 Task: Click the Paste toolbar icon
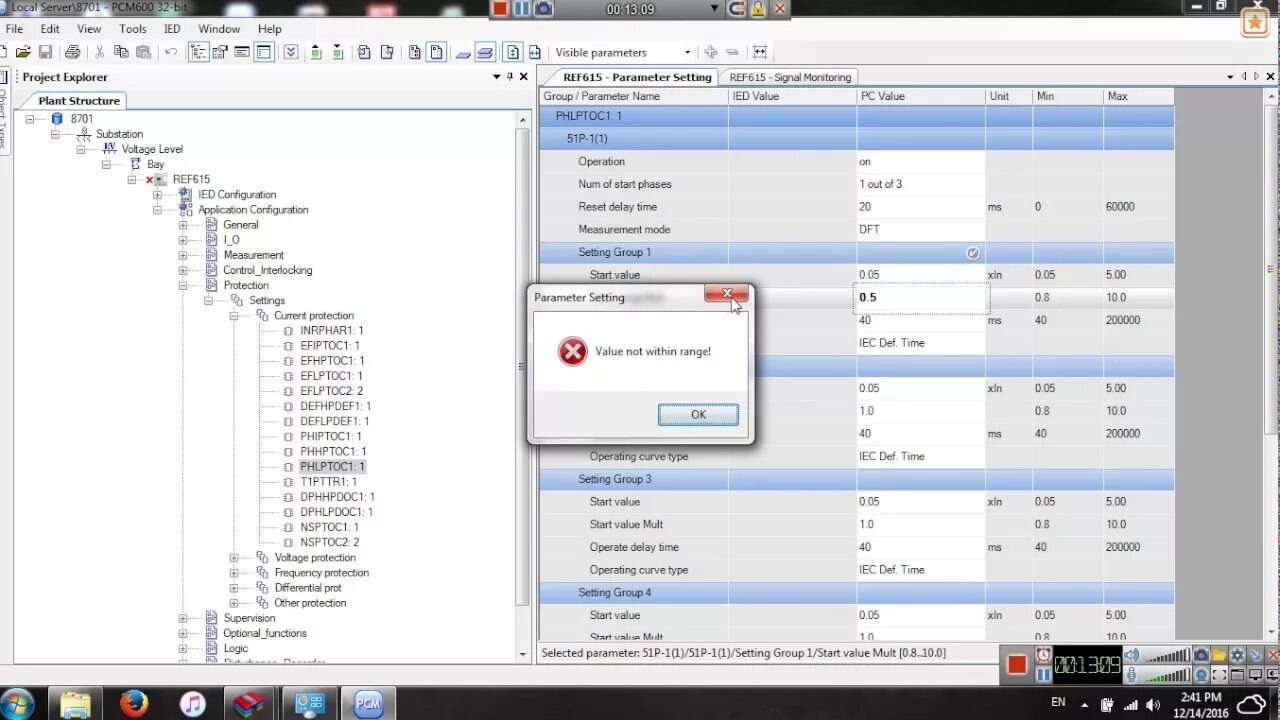[x=144, y=52]
